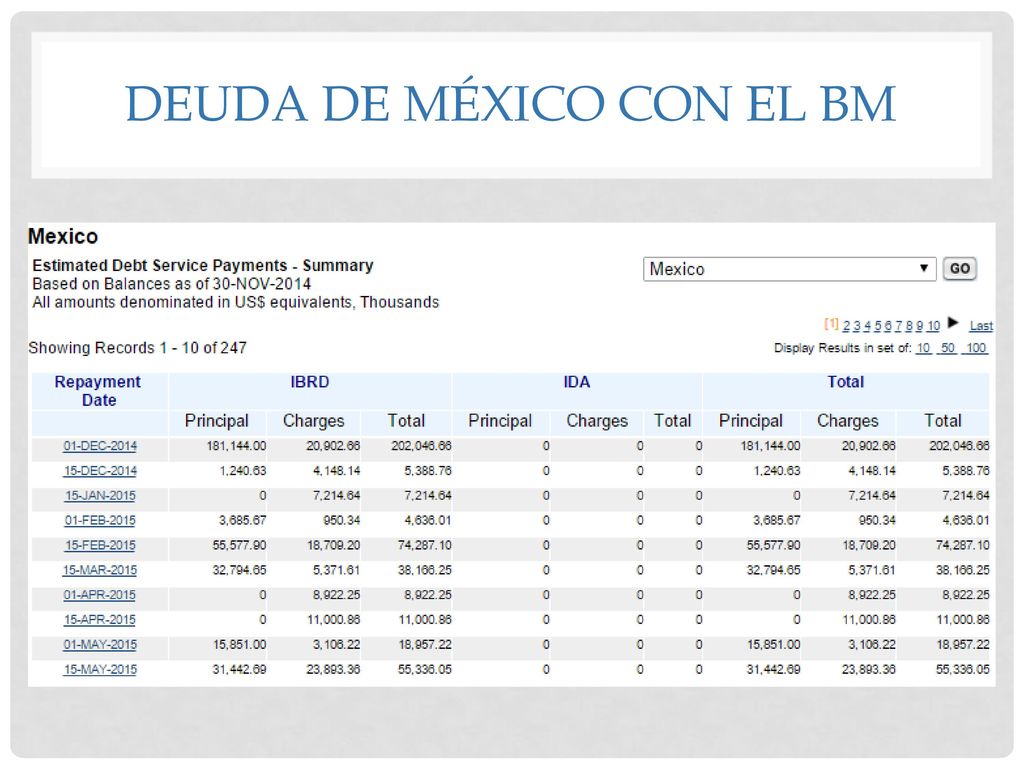1024x768 pixels.
Task: Open results page 5
Action: tap(878, 326)
